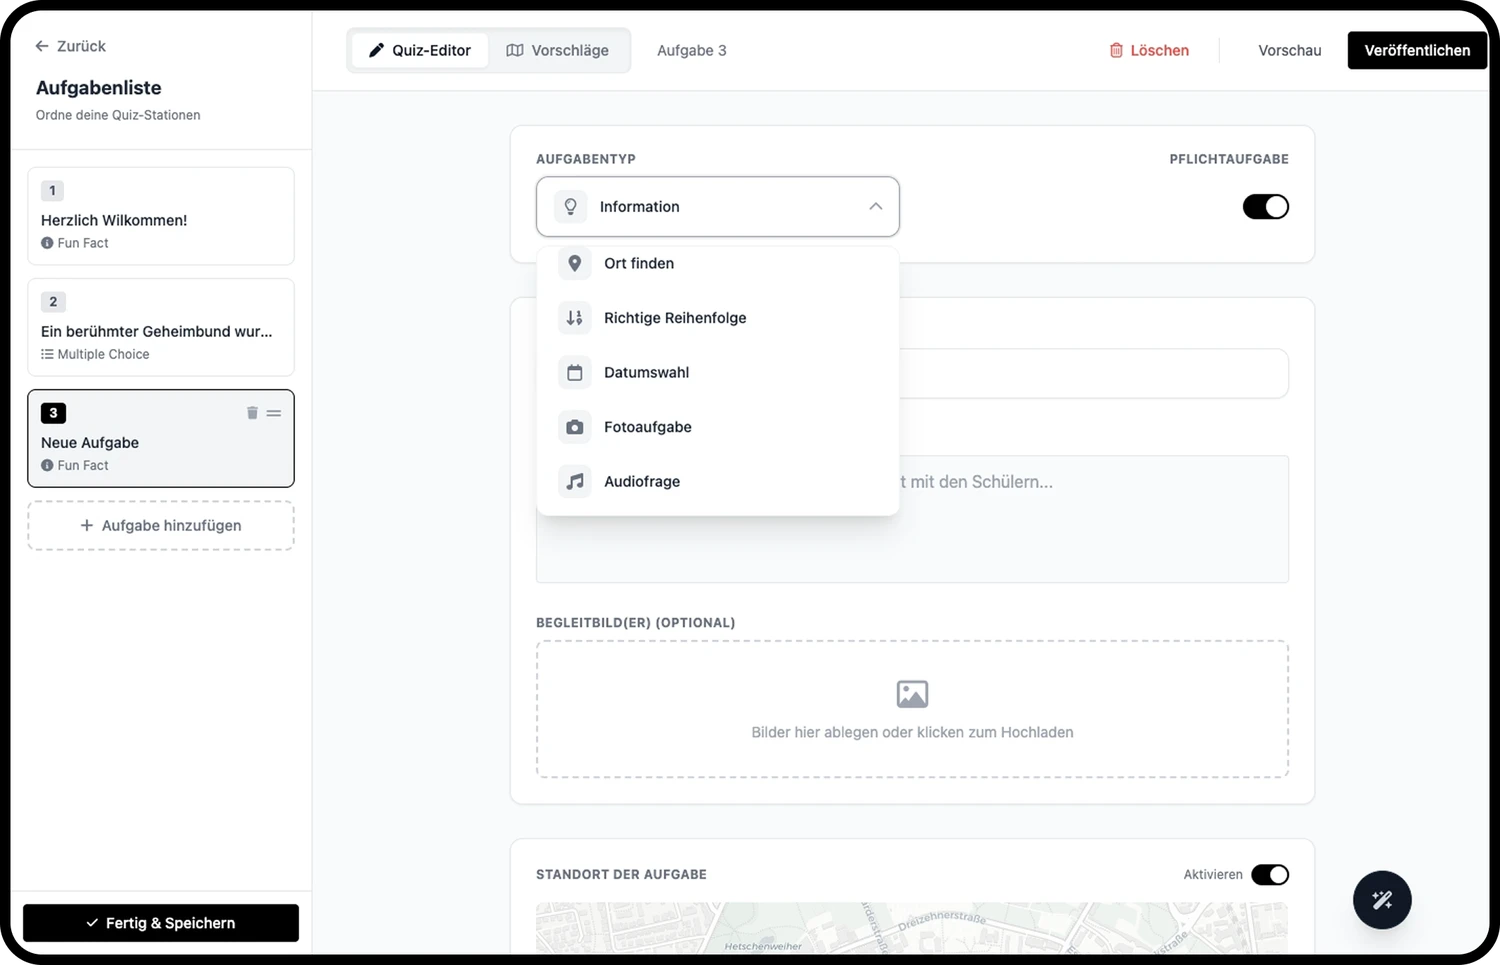Select task 3 Neue Aufgabe card

[161, 438]
